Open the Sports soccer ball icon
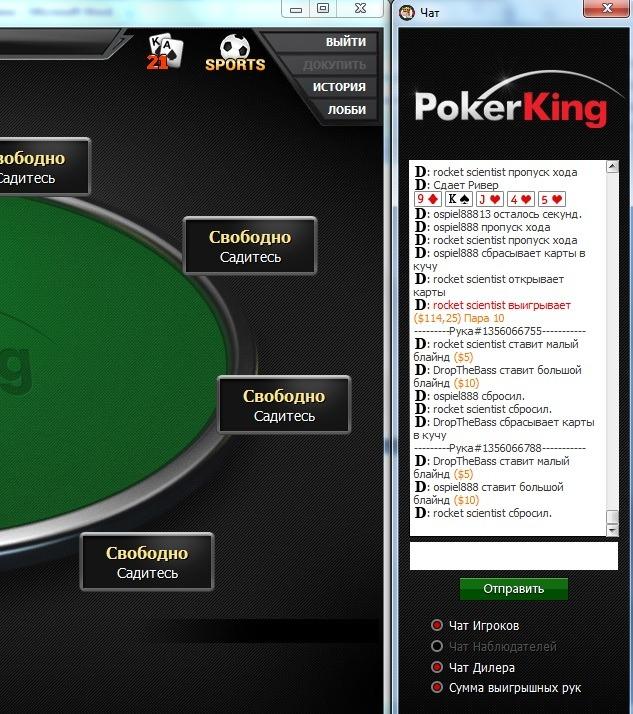Image resolution: width=633 pixels, height=714 pixels. pos(235,53)
